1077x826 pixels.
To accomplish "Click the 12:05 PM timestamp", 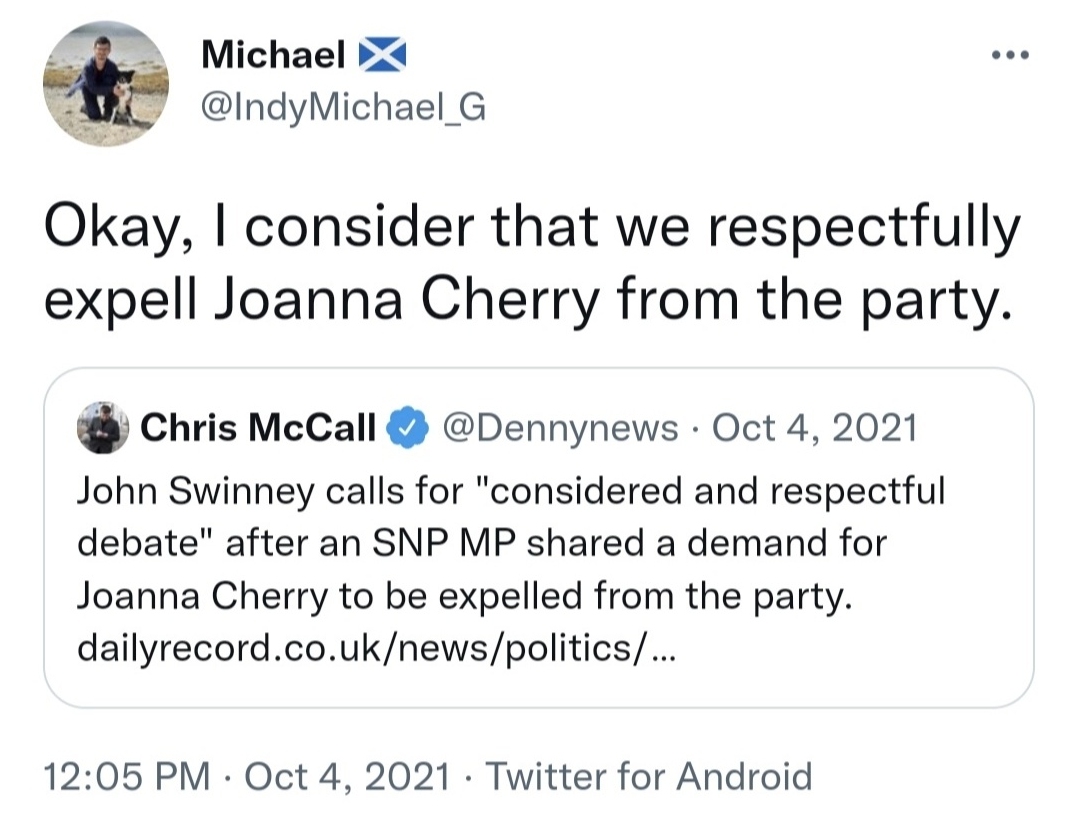I will (126, 776).
